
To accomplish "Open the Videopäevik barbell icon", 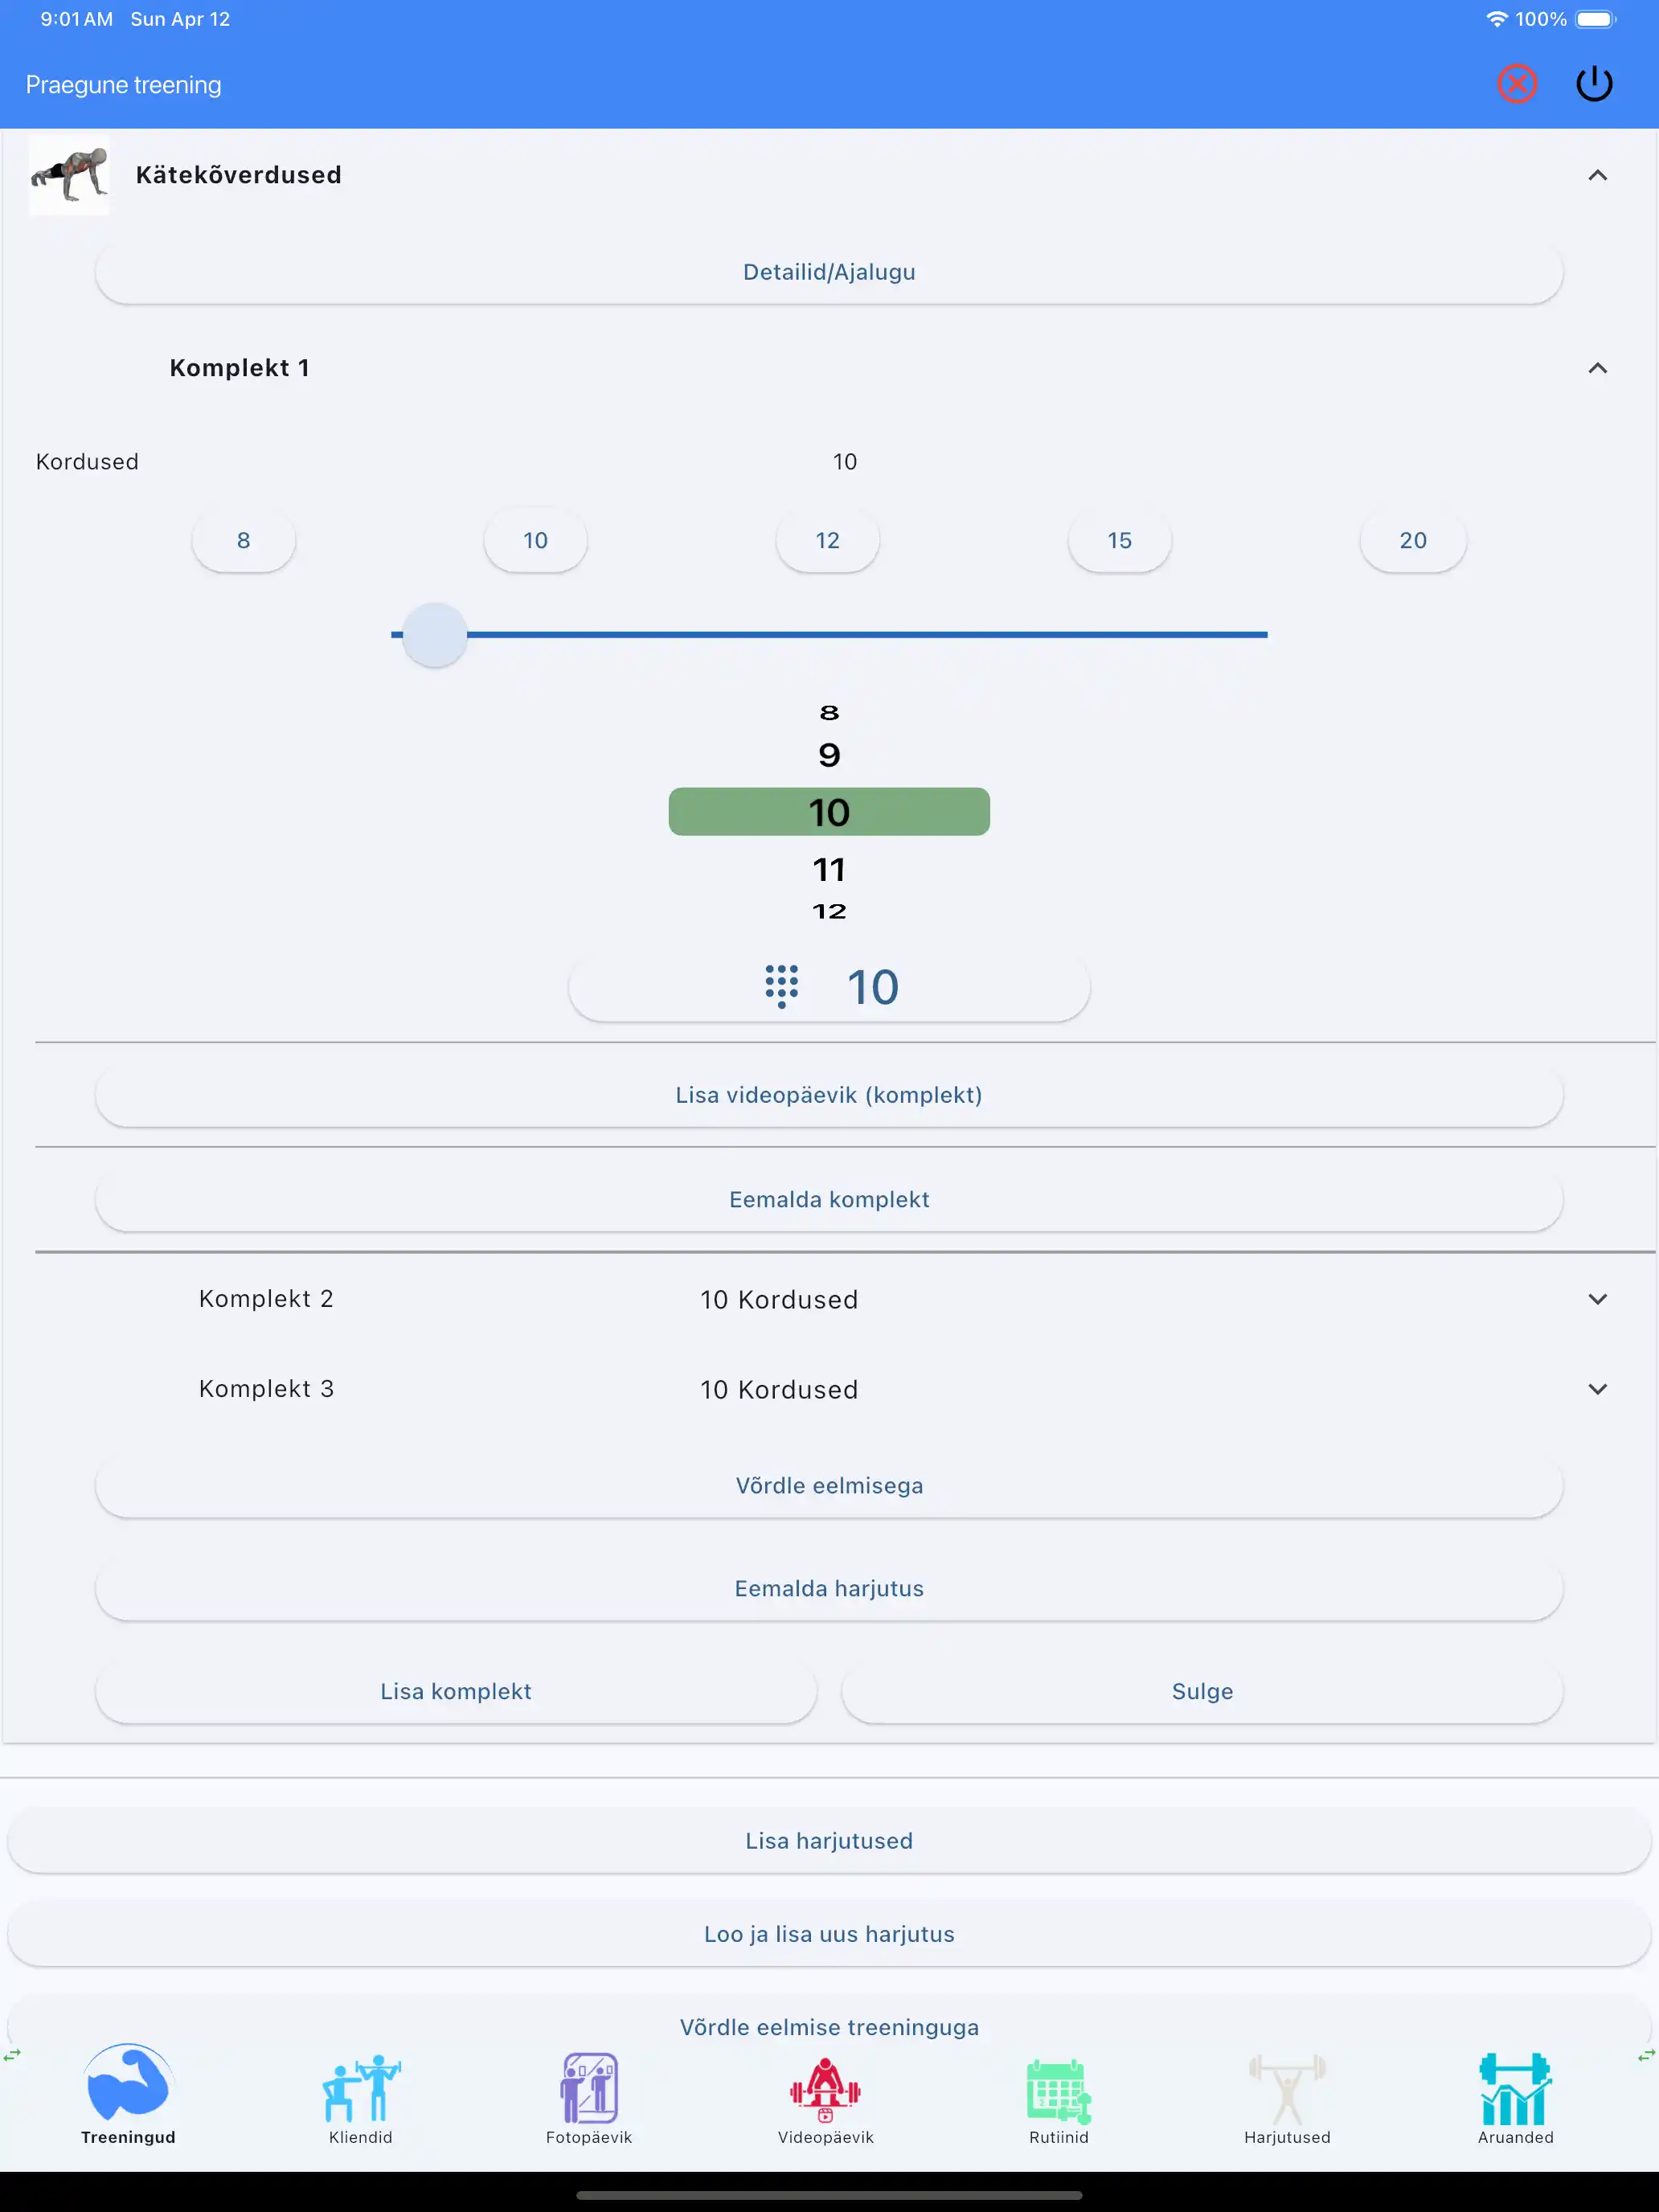I will coord(825,2090).
